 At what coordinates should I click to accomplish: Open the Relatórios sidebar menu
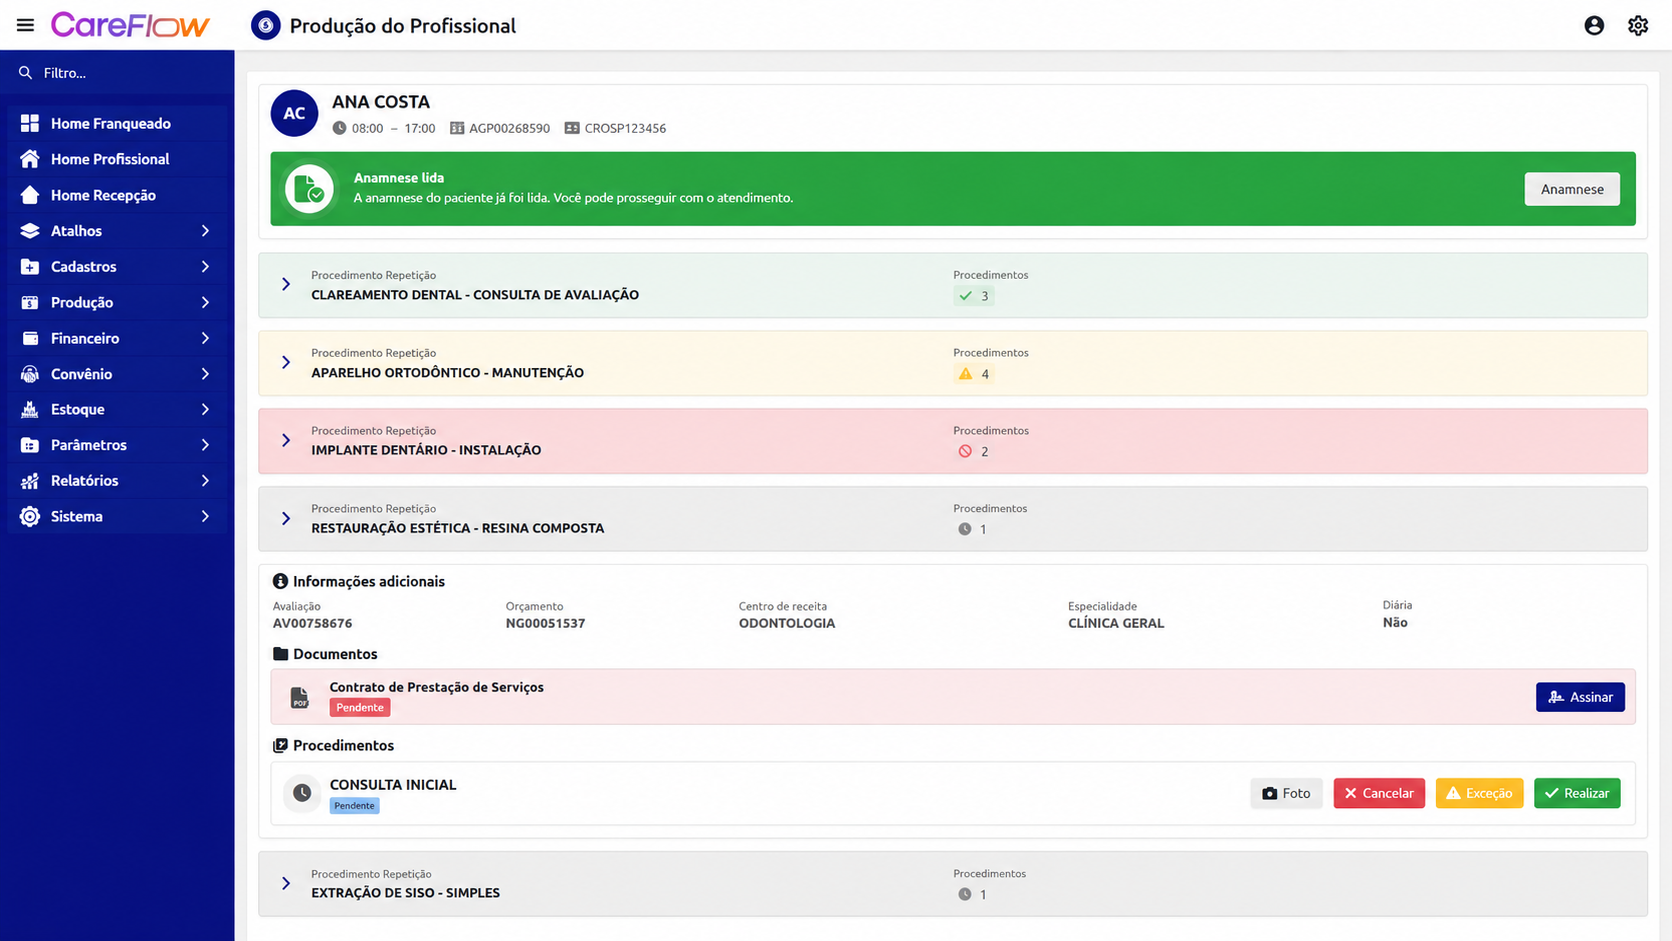[117, 481]
